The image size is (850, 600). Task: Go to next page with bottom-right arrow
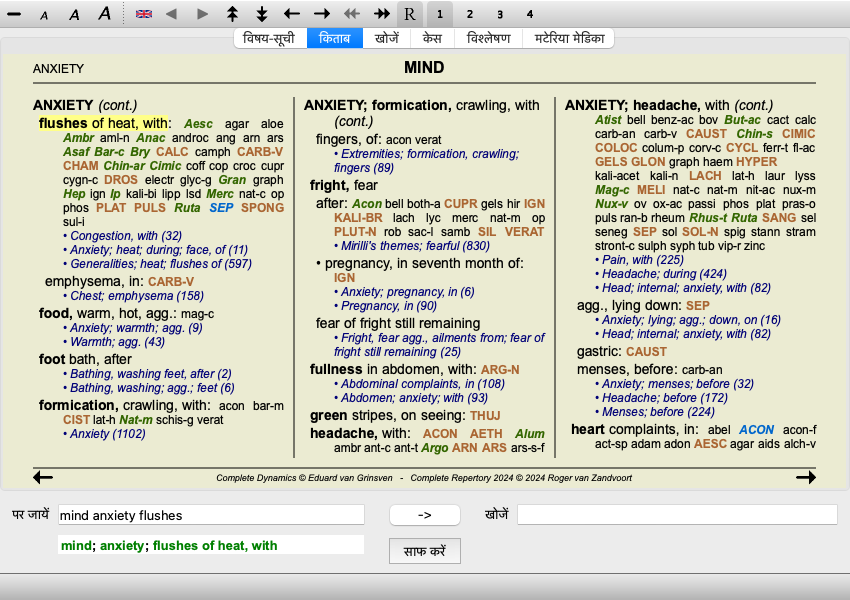[805, 478]
